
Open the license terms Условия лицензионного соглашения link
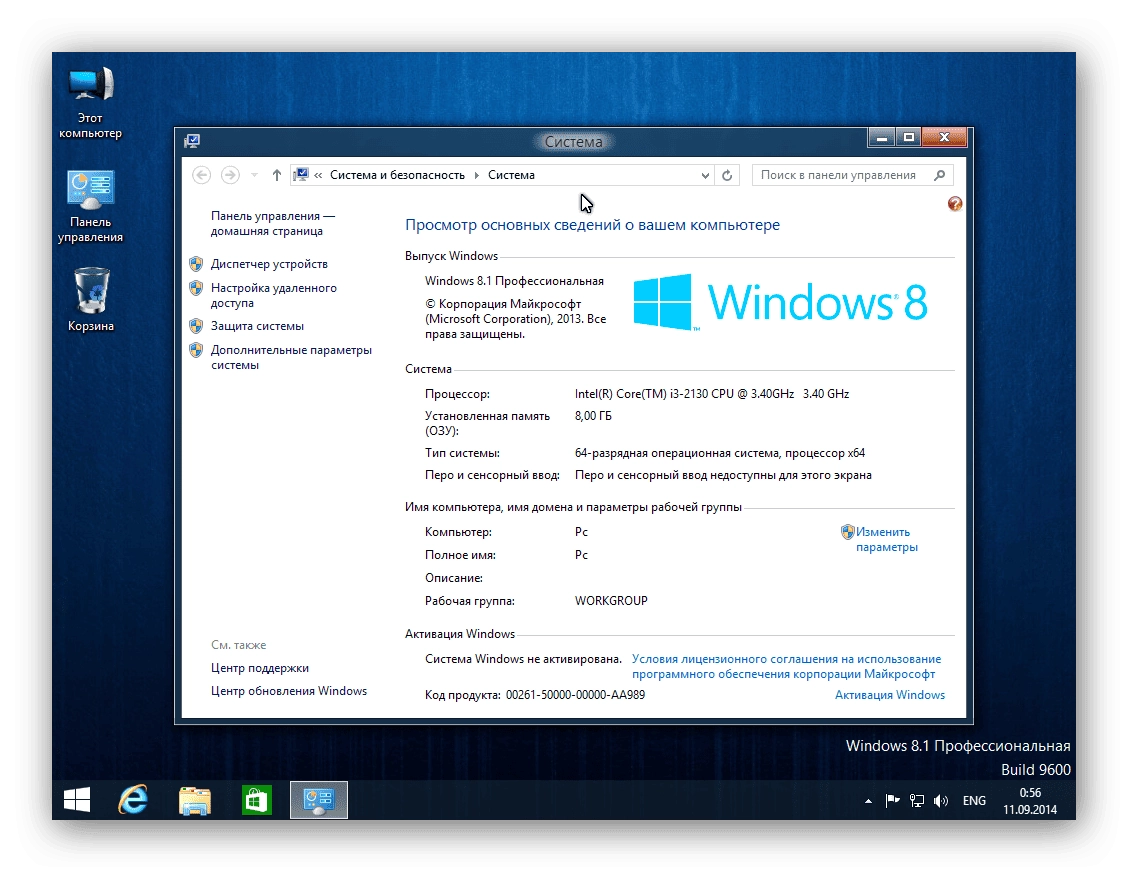coord(786,666)
